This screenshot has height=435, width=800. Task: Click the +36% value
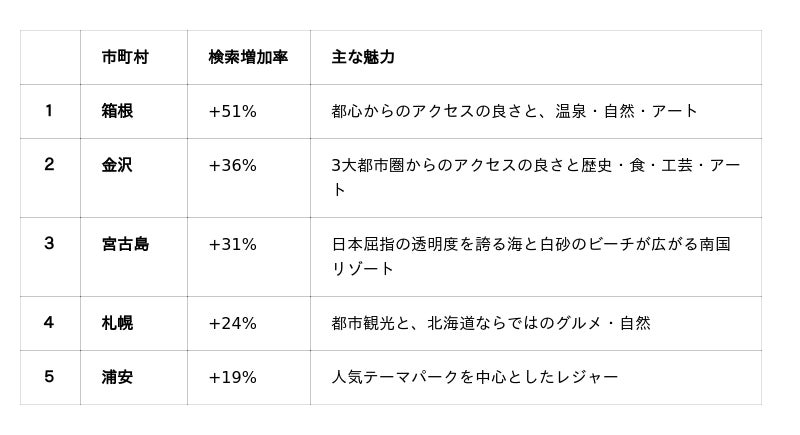[233, 166]
